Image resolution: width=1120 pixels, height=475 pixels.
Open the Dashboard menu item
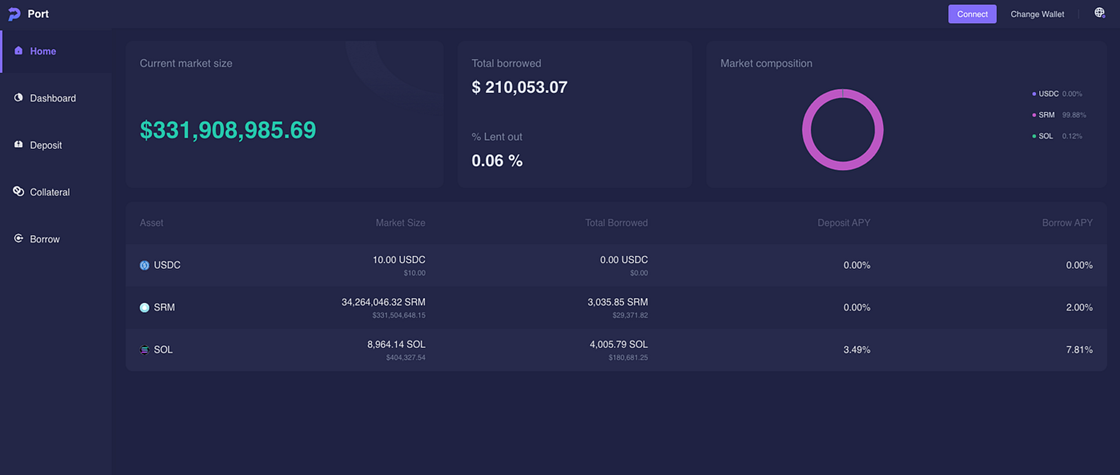[52, 98]
